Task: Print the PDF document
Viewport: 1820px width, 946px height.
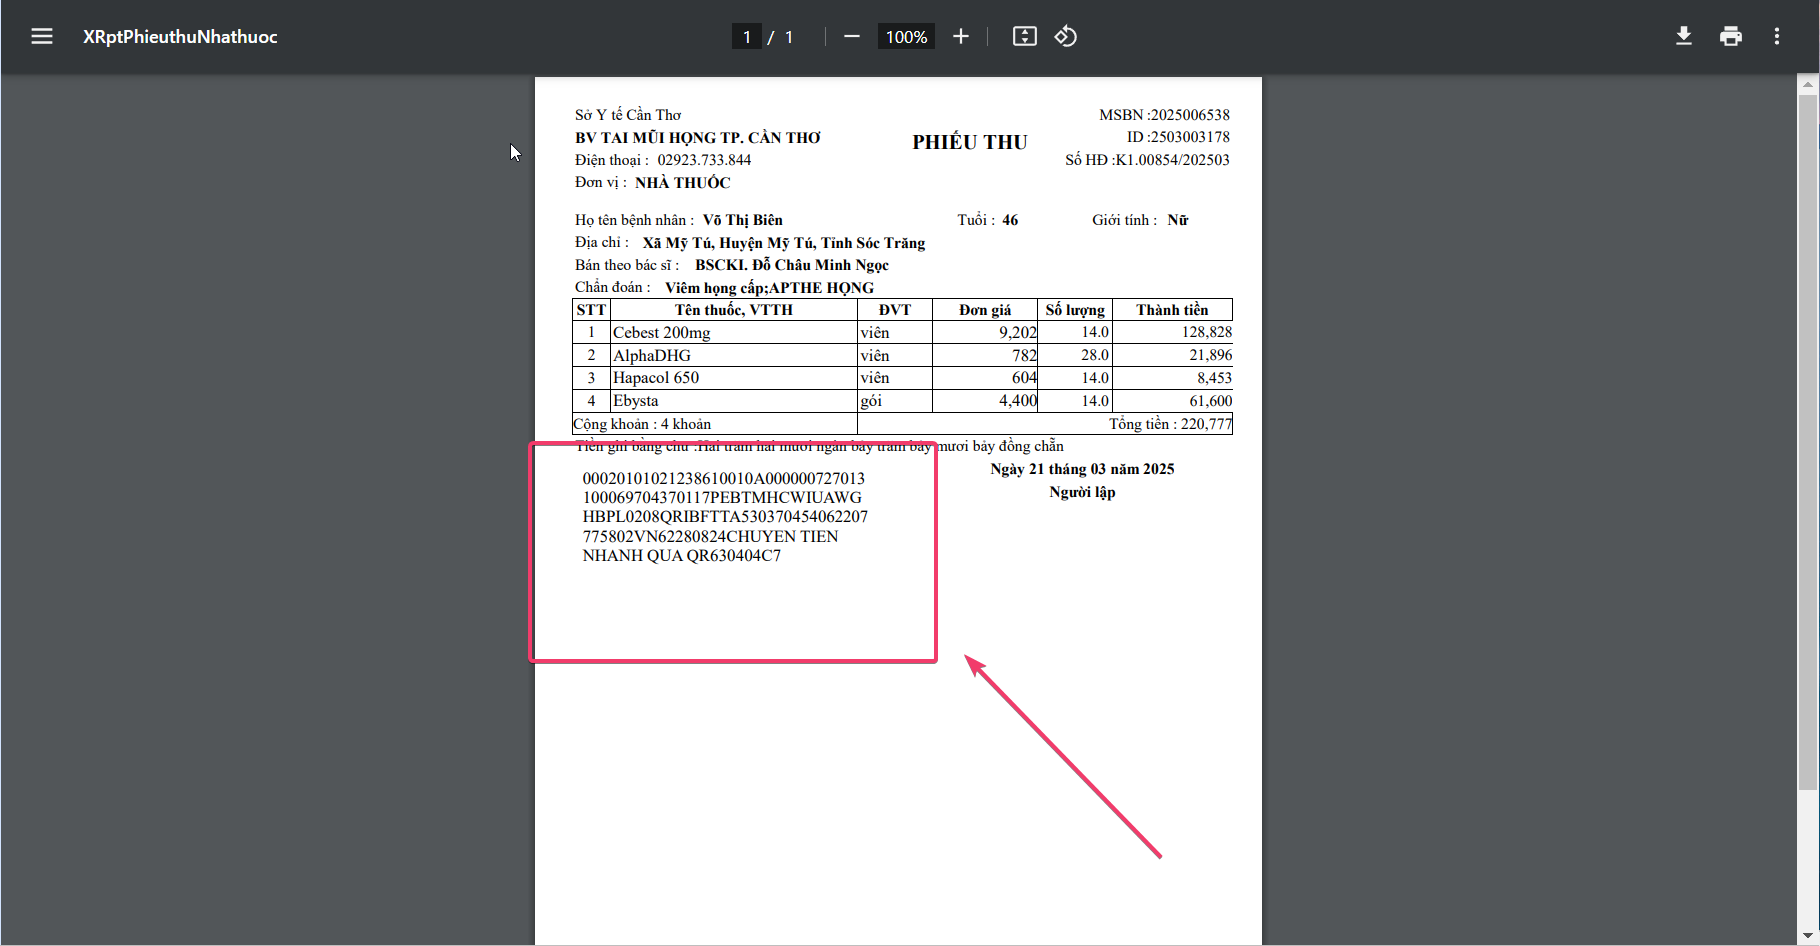Action: 1731,37
